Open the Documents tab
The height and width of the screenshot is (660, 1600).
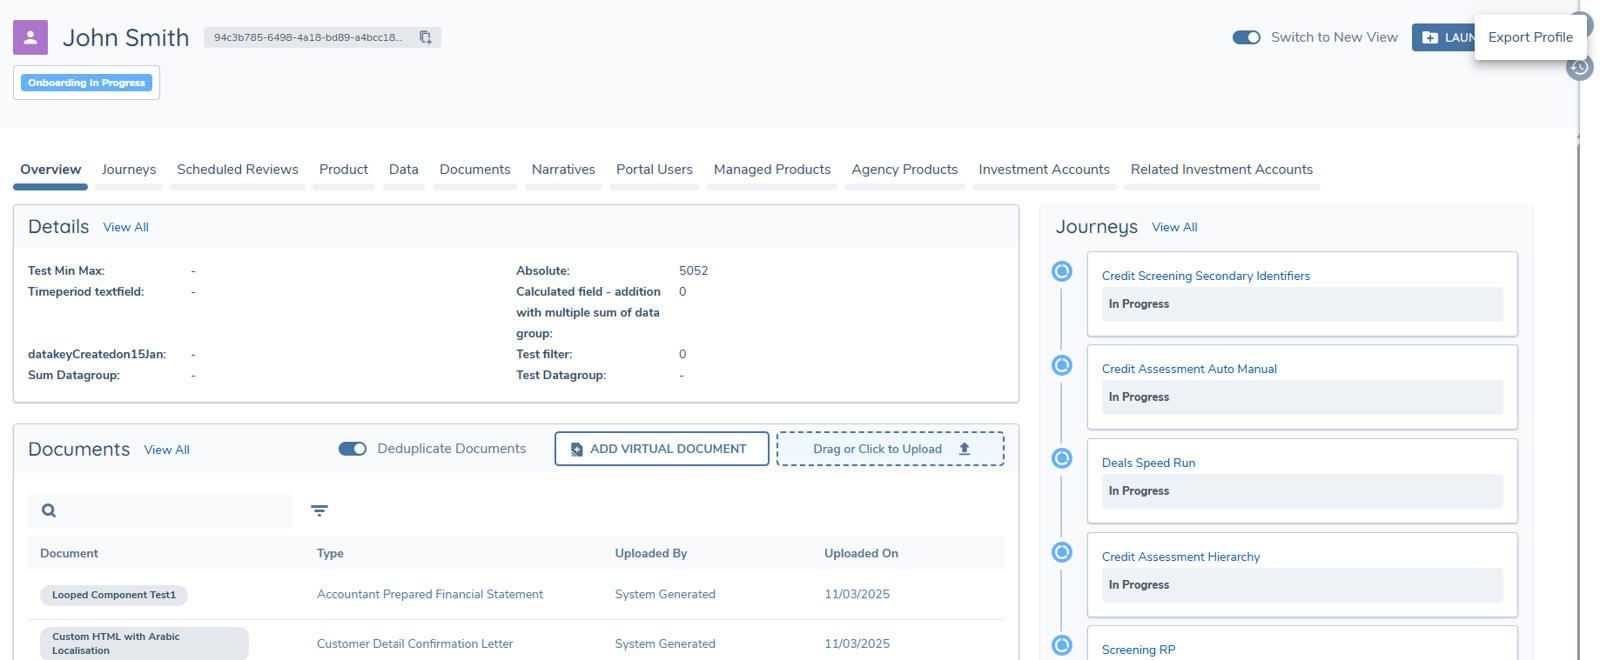475,170
